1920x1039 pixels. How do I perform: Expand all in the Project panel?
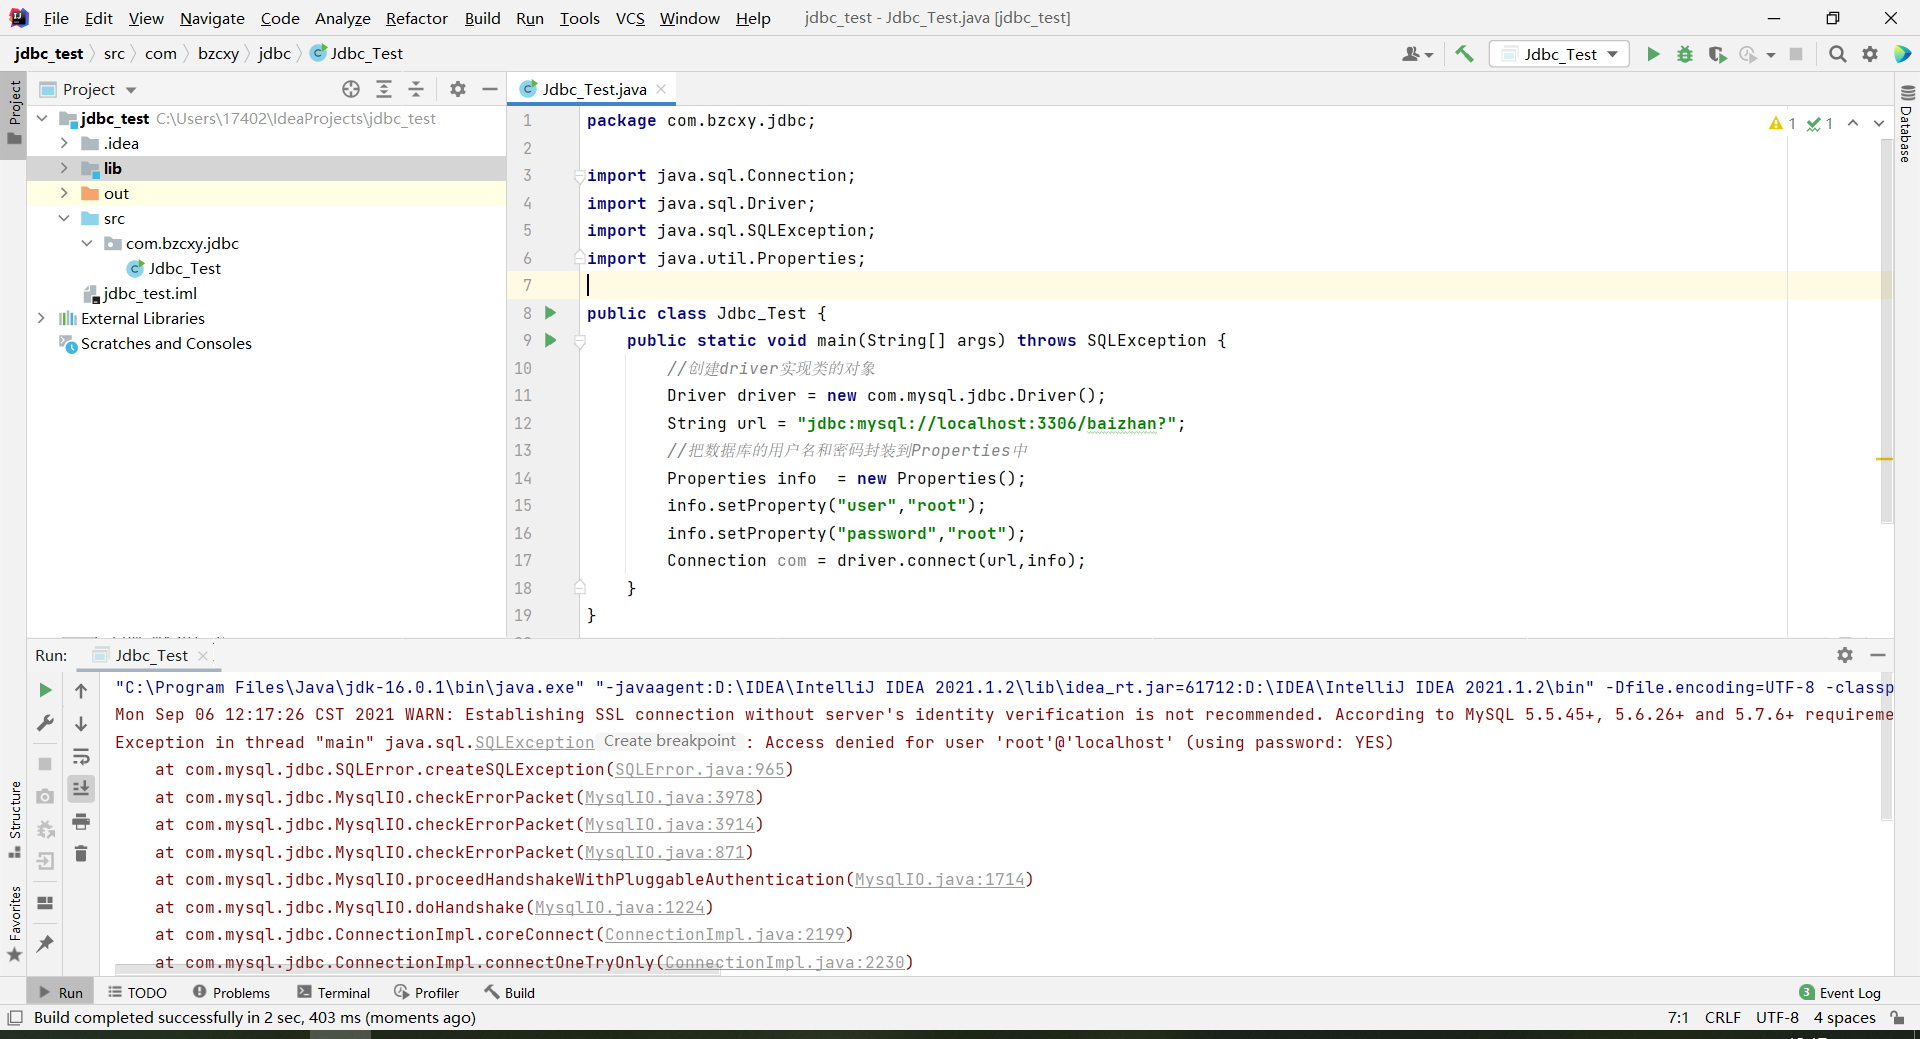pyautogui.click(x=384, y=89)
